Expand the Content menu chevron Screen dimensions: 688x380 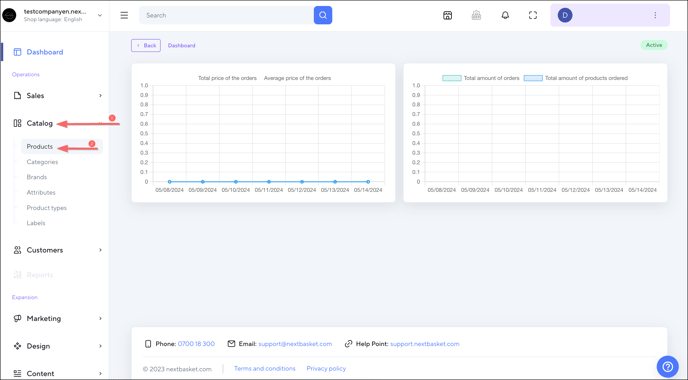coord(100,373)
